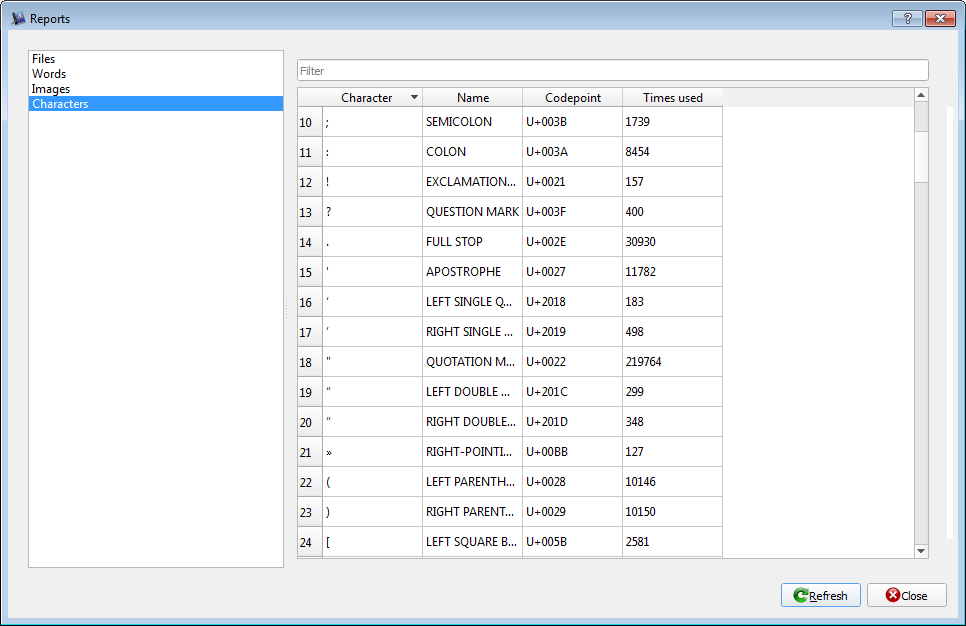This screenshot has height=626, width=966.
Task: Click the Refresh button
Action: tap(821, 595)
